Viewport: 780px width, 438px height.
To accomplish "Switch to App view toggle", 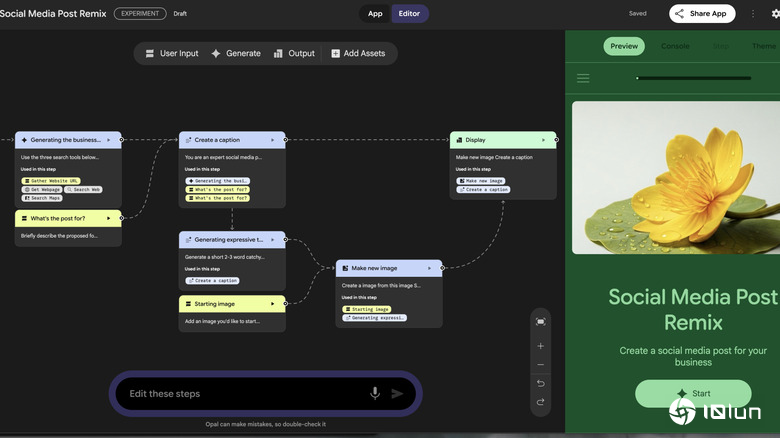I will click(x=375, y=14).
